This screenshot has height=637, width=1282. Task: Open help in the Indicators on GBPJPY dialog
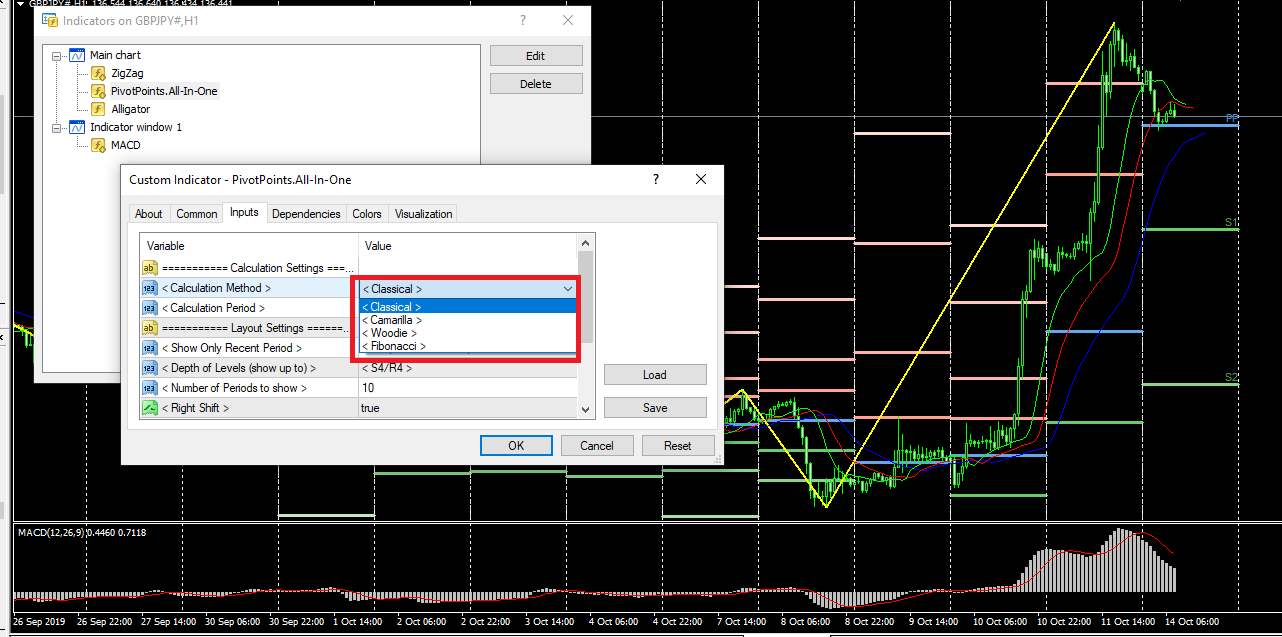pyautogui.click(x=522, y=20)
